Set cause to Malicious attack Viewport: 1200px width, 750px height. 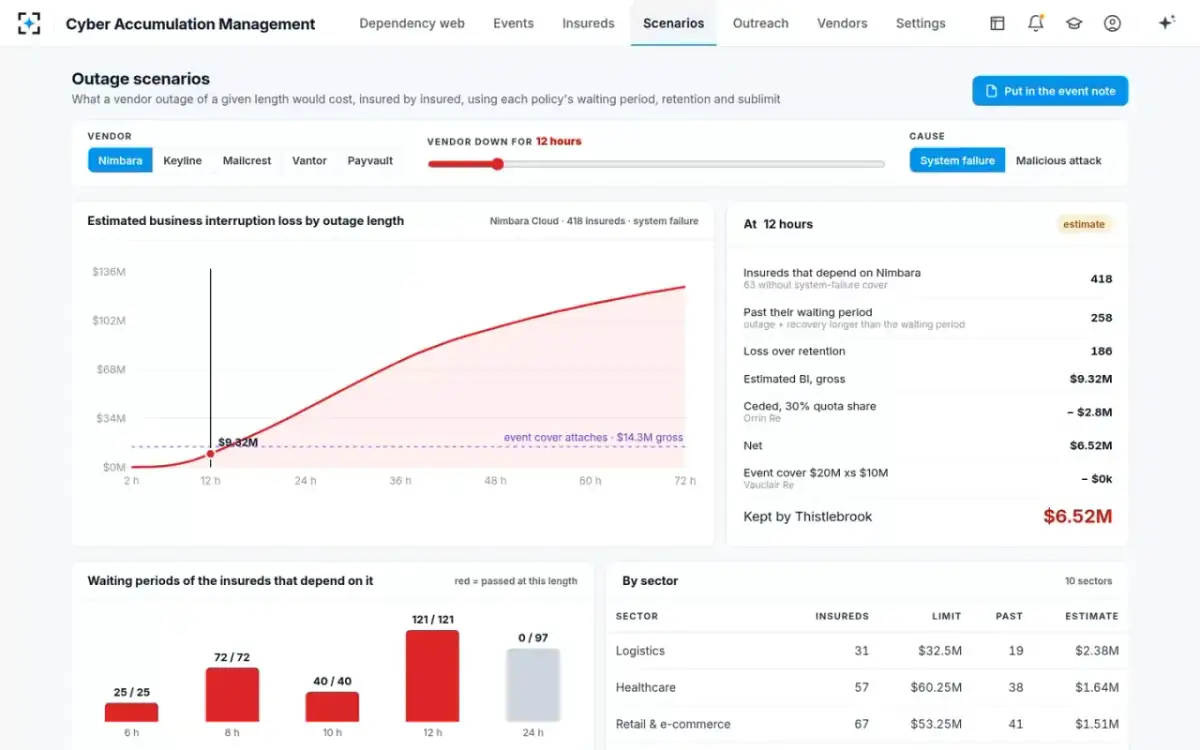[1058, 160]
